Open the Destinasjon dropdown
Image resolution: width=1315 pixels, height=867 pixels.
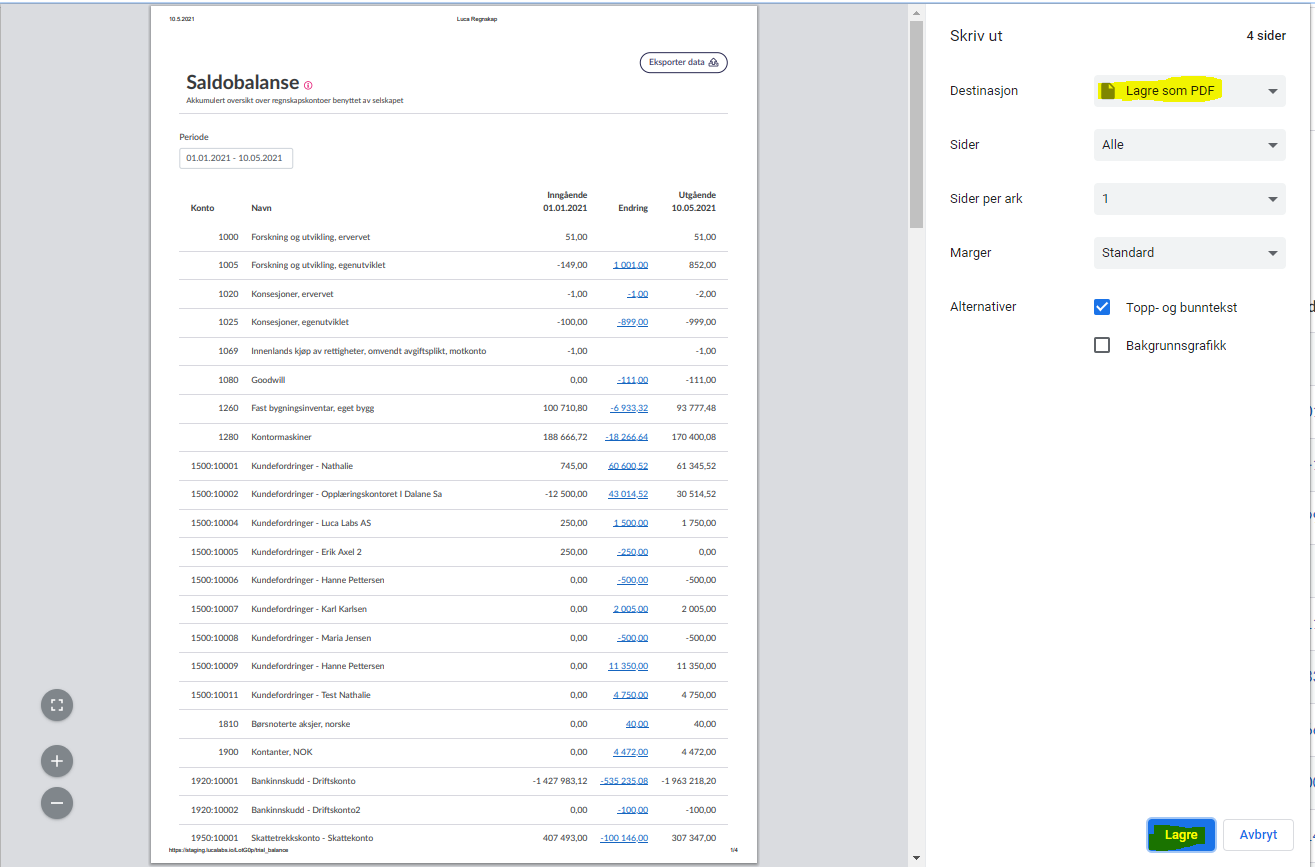pos(1189,91)
